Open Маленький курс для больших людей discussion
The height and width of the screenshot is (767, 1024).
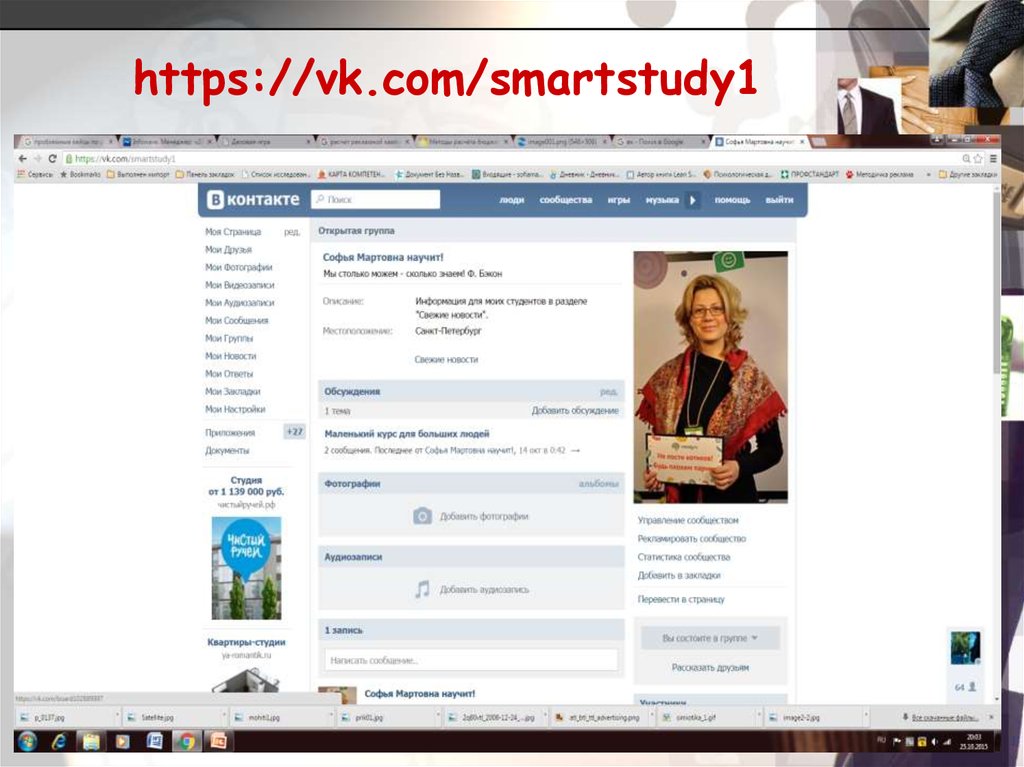[x=407, y=434]
